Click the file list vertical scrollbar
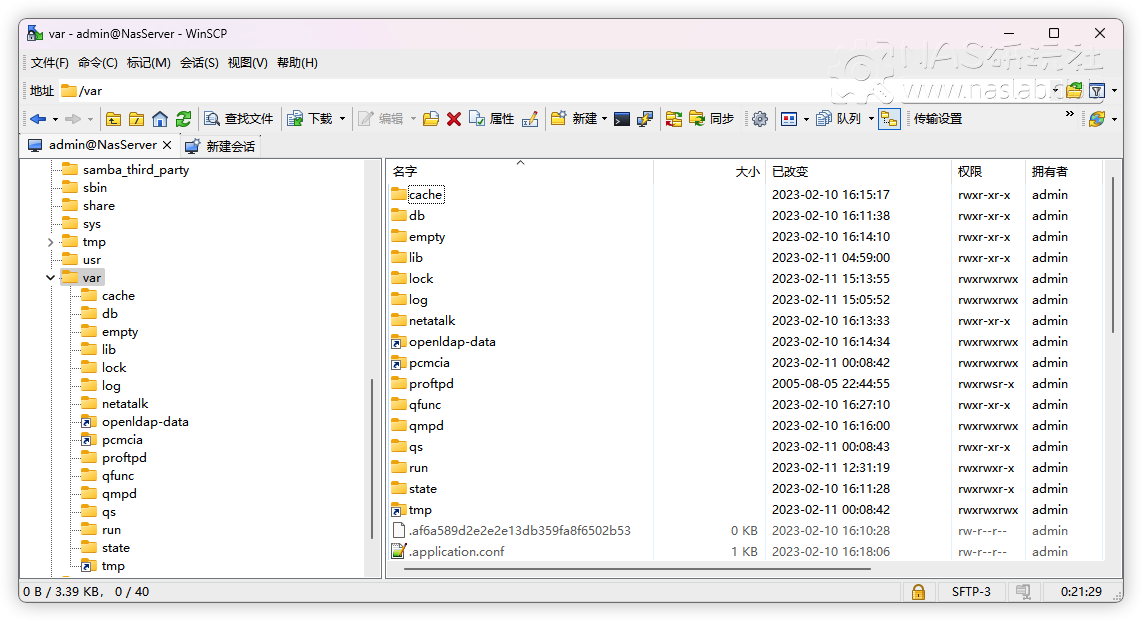Image resolution: width=1142 pixels, height=621 pixels. click(1113, 255)
